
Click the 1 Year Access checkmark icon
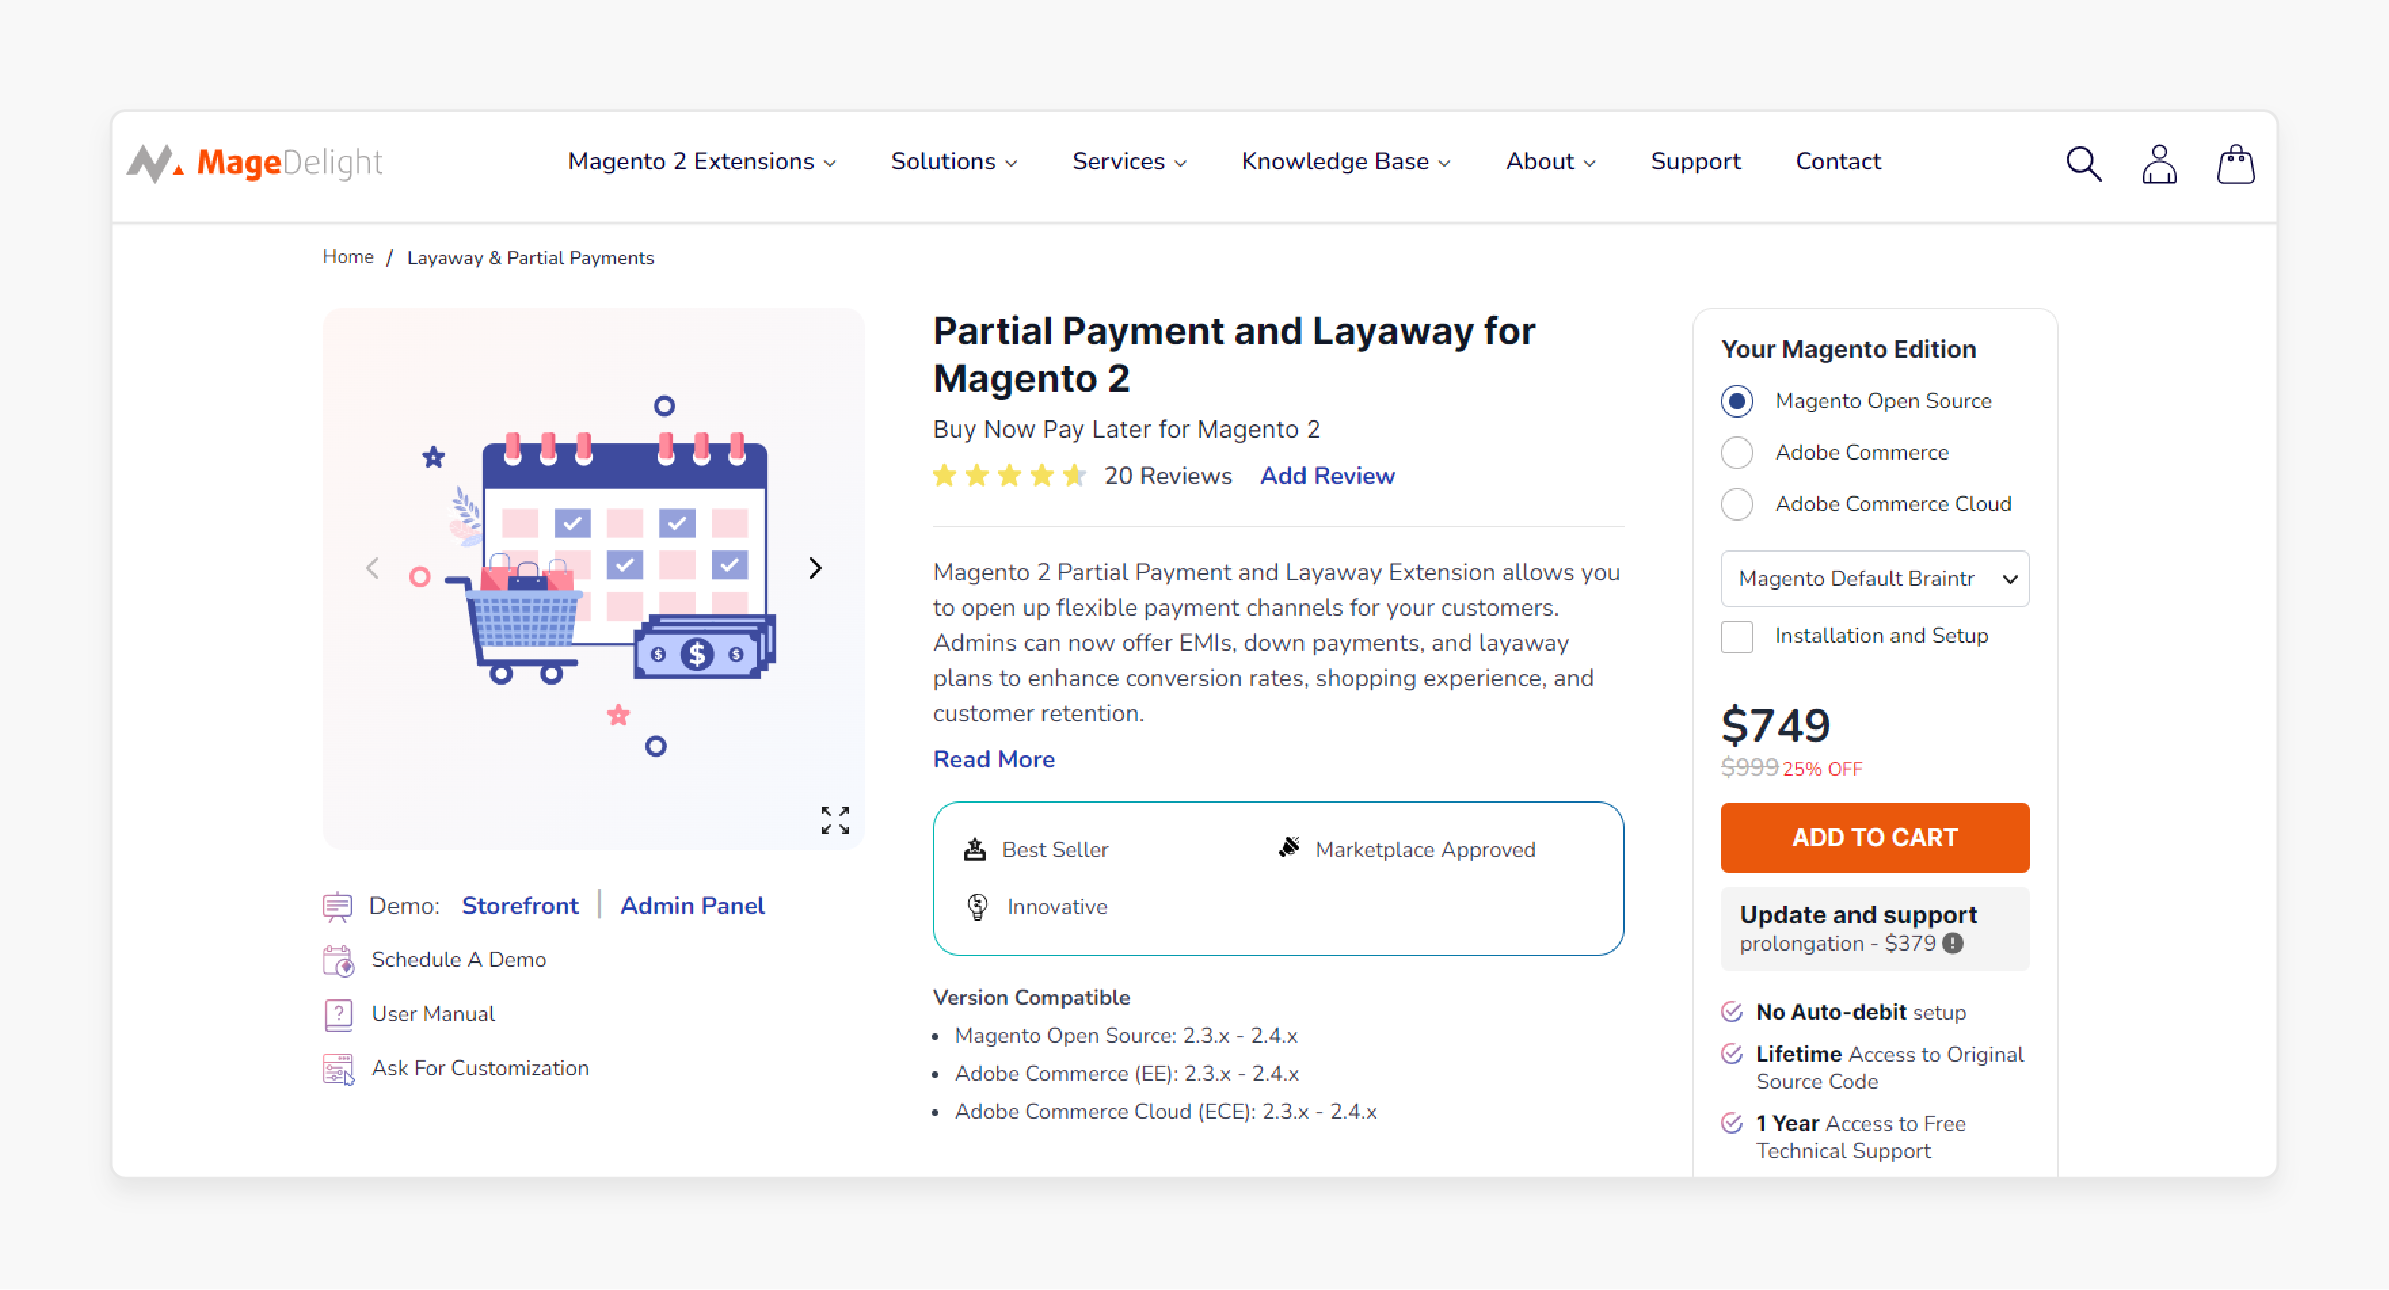1732,1122
